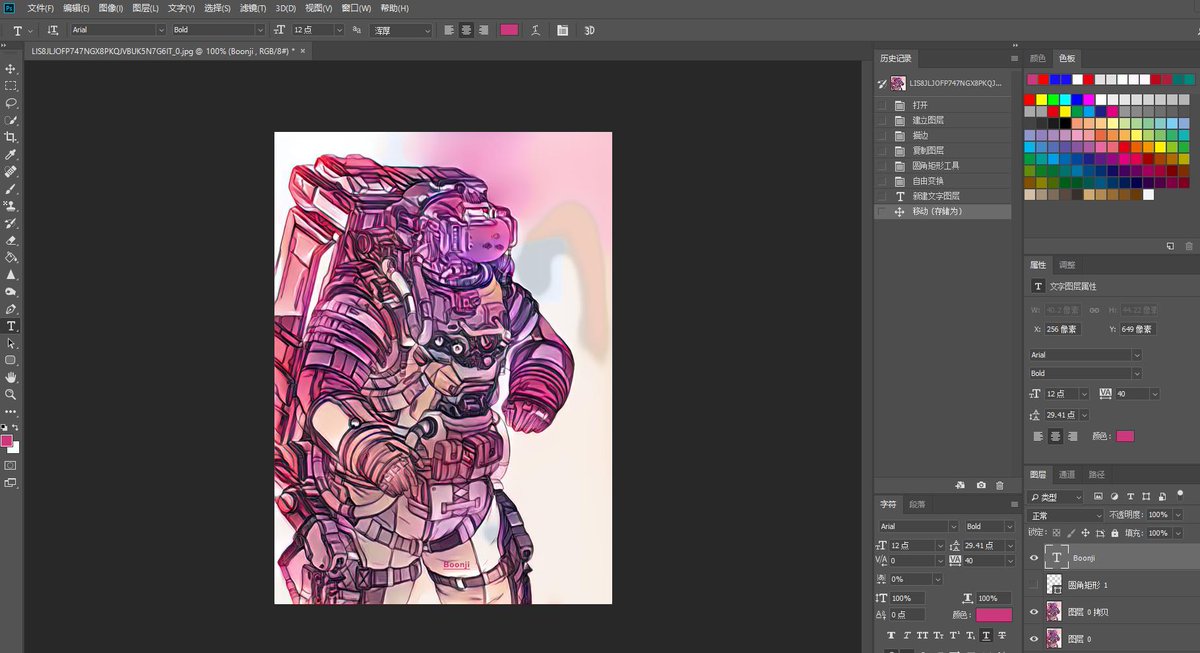
Task: Select the Eyedropper tool
Action: (11, 155)
